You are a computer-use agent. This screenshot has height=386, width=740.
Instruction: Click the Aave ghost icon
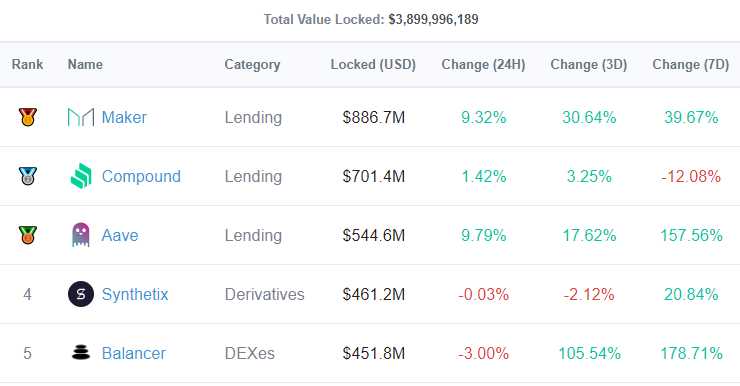[x=81, y=235]
